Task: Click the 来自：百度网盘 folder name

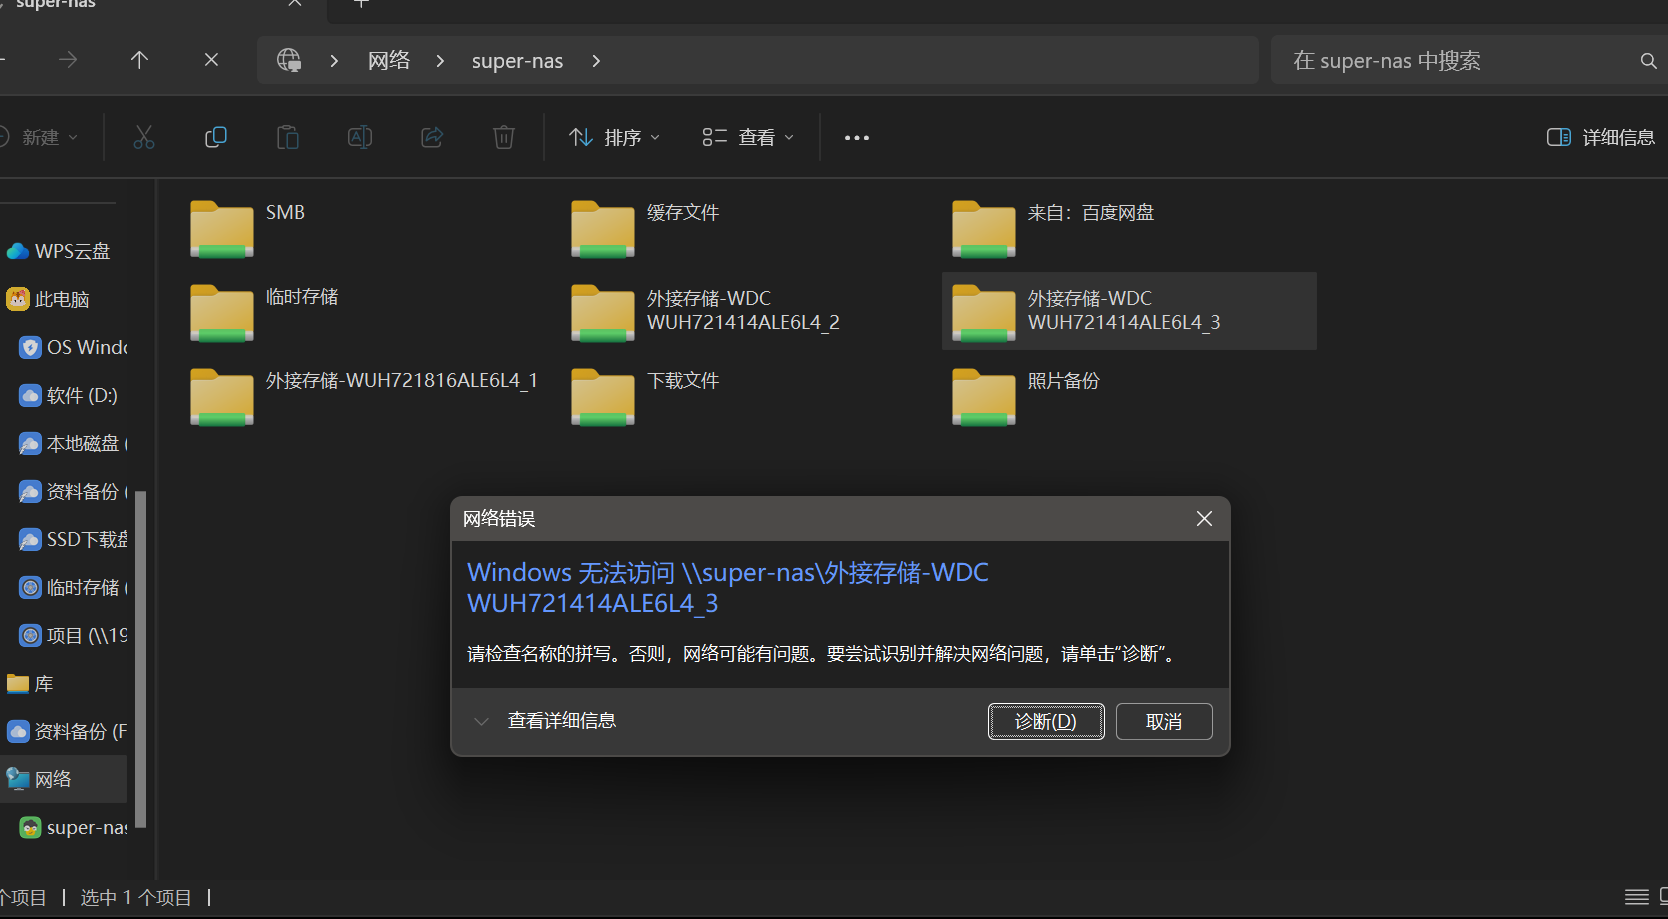Action: (x=1091, y=212)
